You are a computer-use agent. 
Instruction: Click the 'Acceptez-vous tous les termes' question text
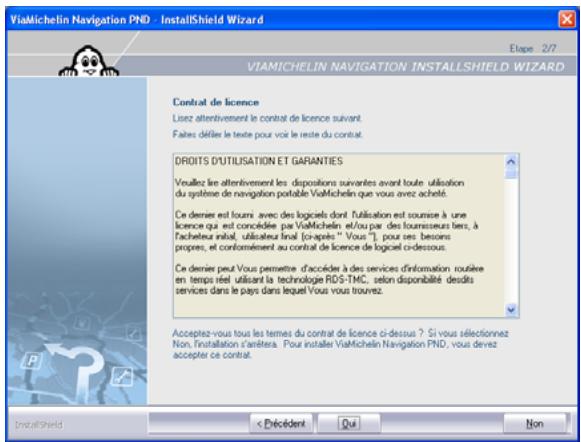pyautogui.click(x=340, y=344)
